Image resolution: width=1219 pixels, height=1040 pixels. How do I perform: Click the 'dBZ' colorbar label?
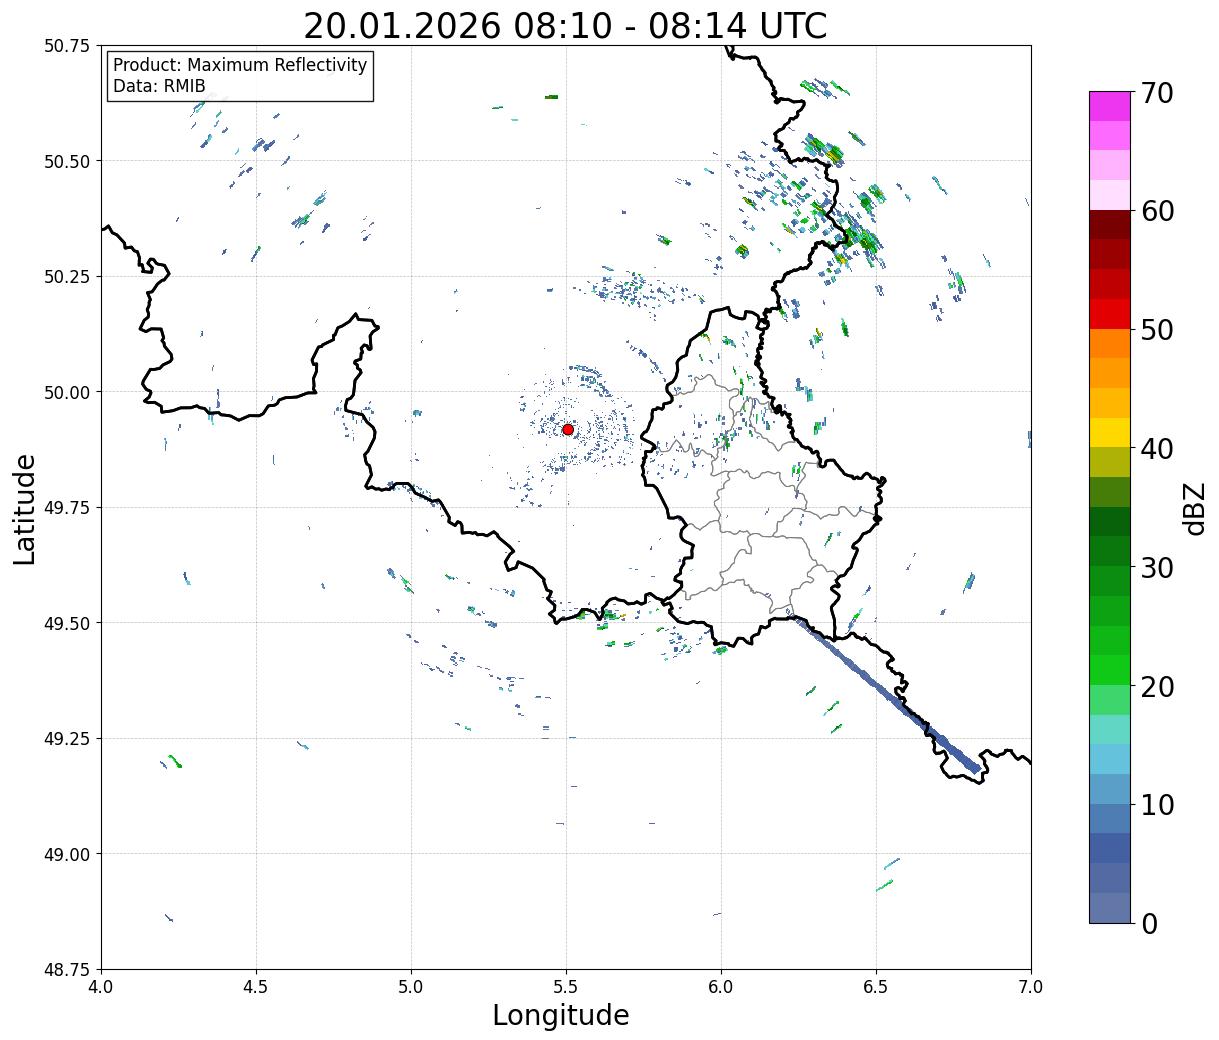[1195, 508]
